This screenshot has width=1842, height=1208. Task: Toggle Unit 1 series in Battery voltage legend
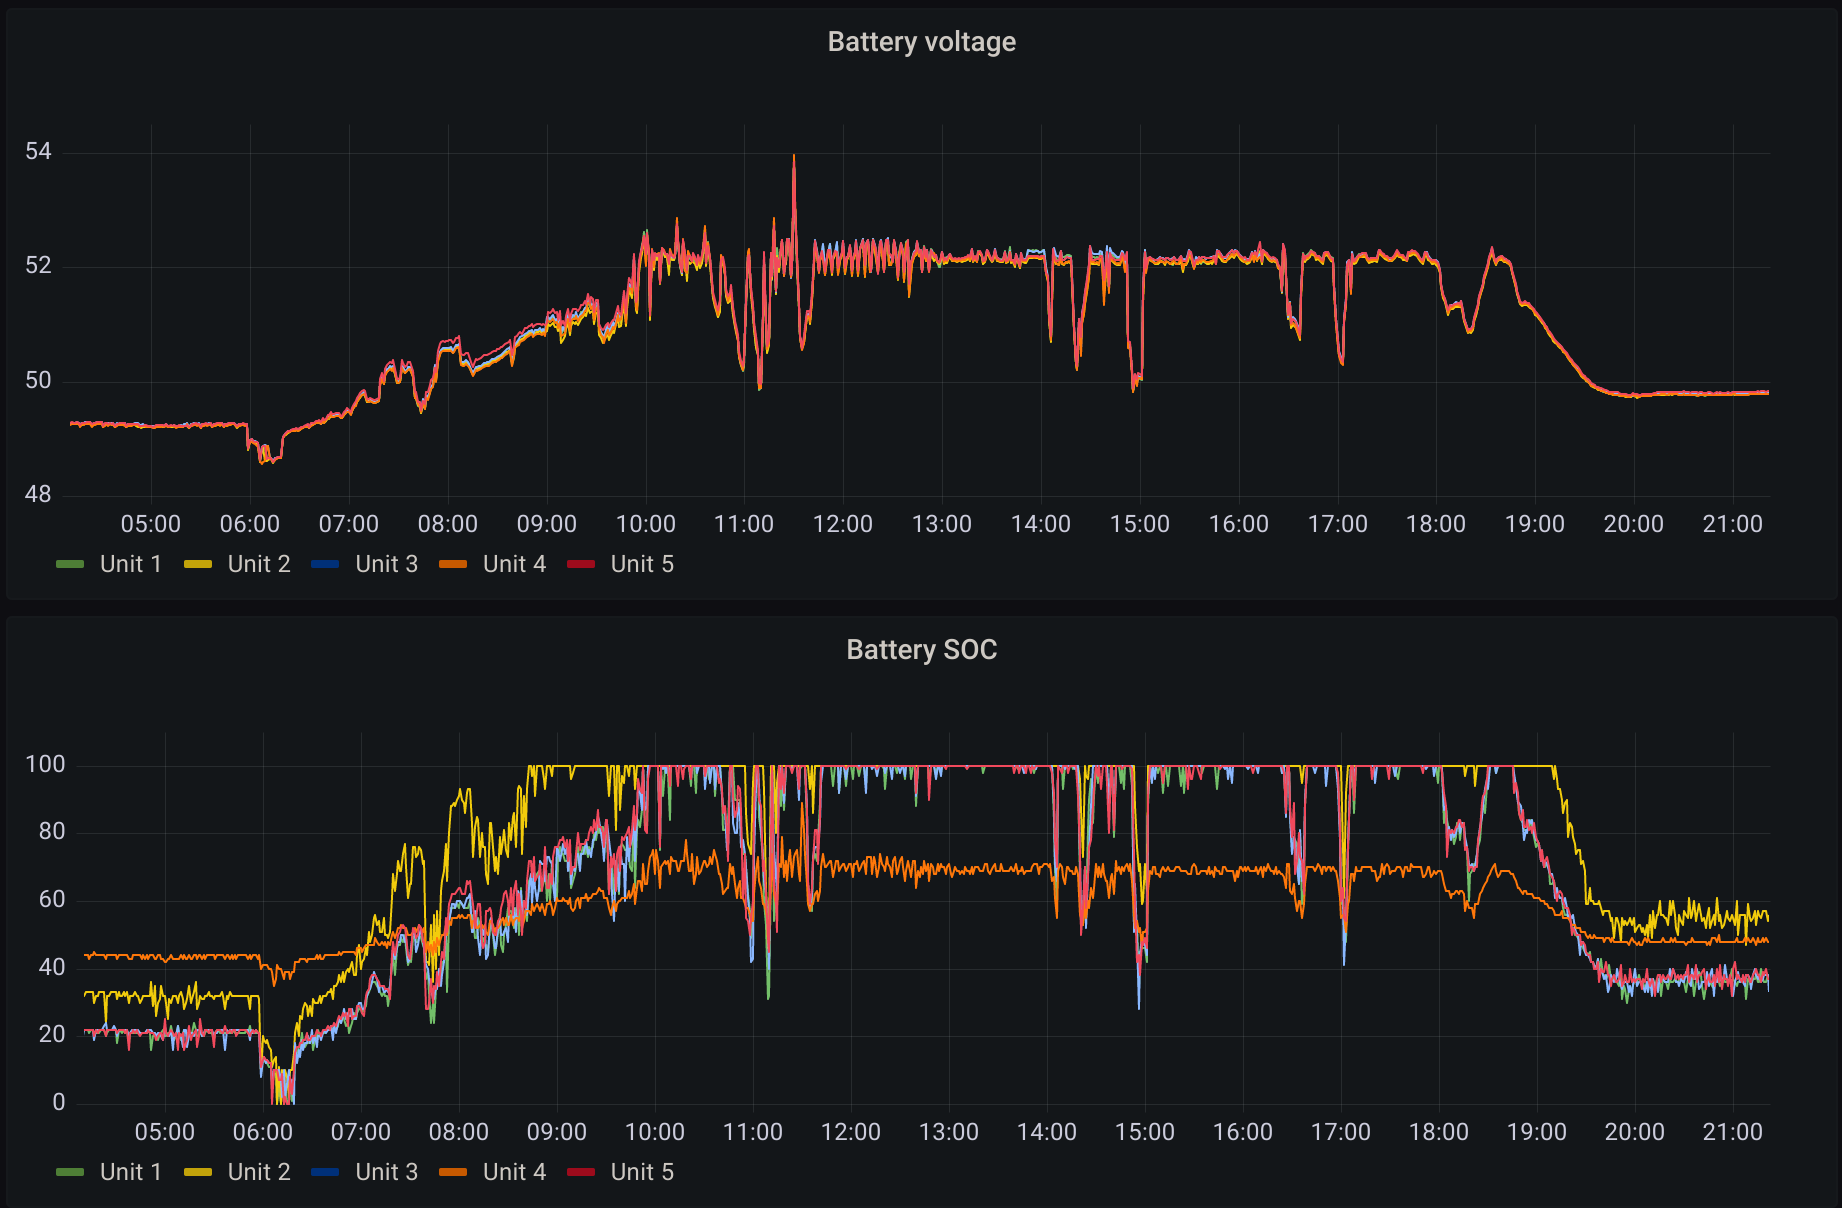coord(131,564)
